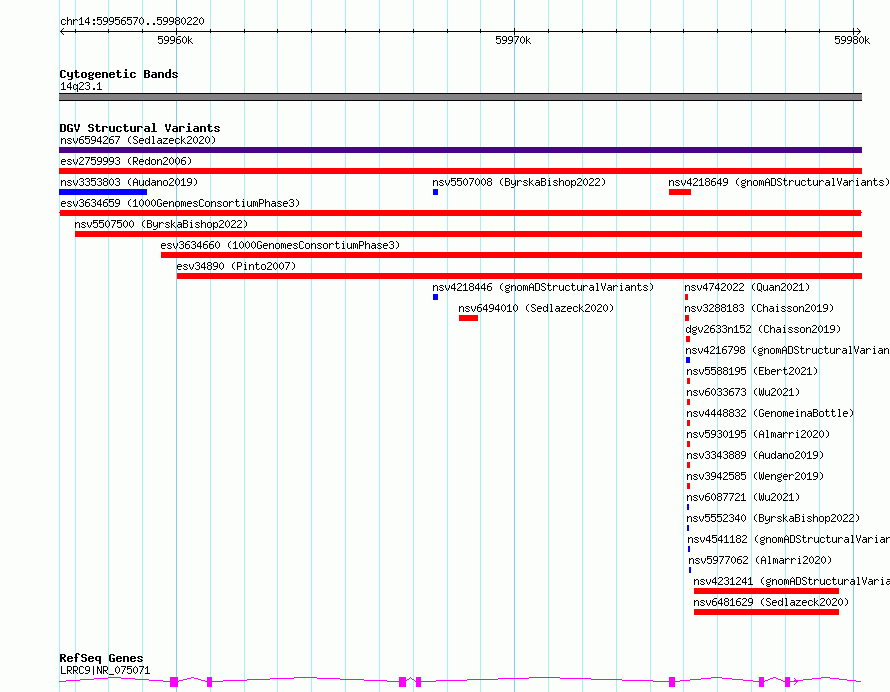
Task: Click esv3634660 (1000GenomesConsortiumPhase3) label
Action: point(280,245)
